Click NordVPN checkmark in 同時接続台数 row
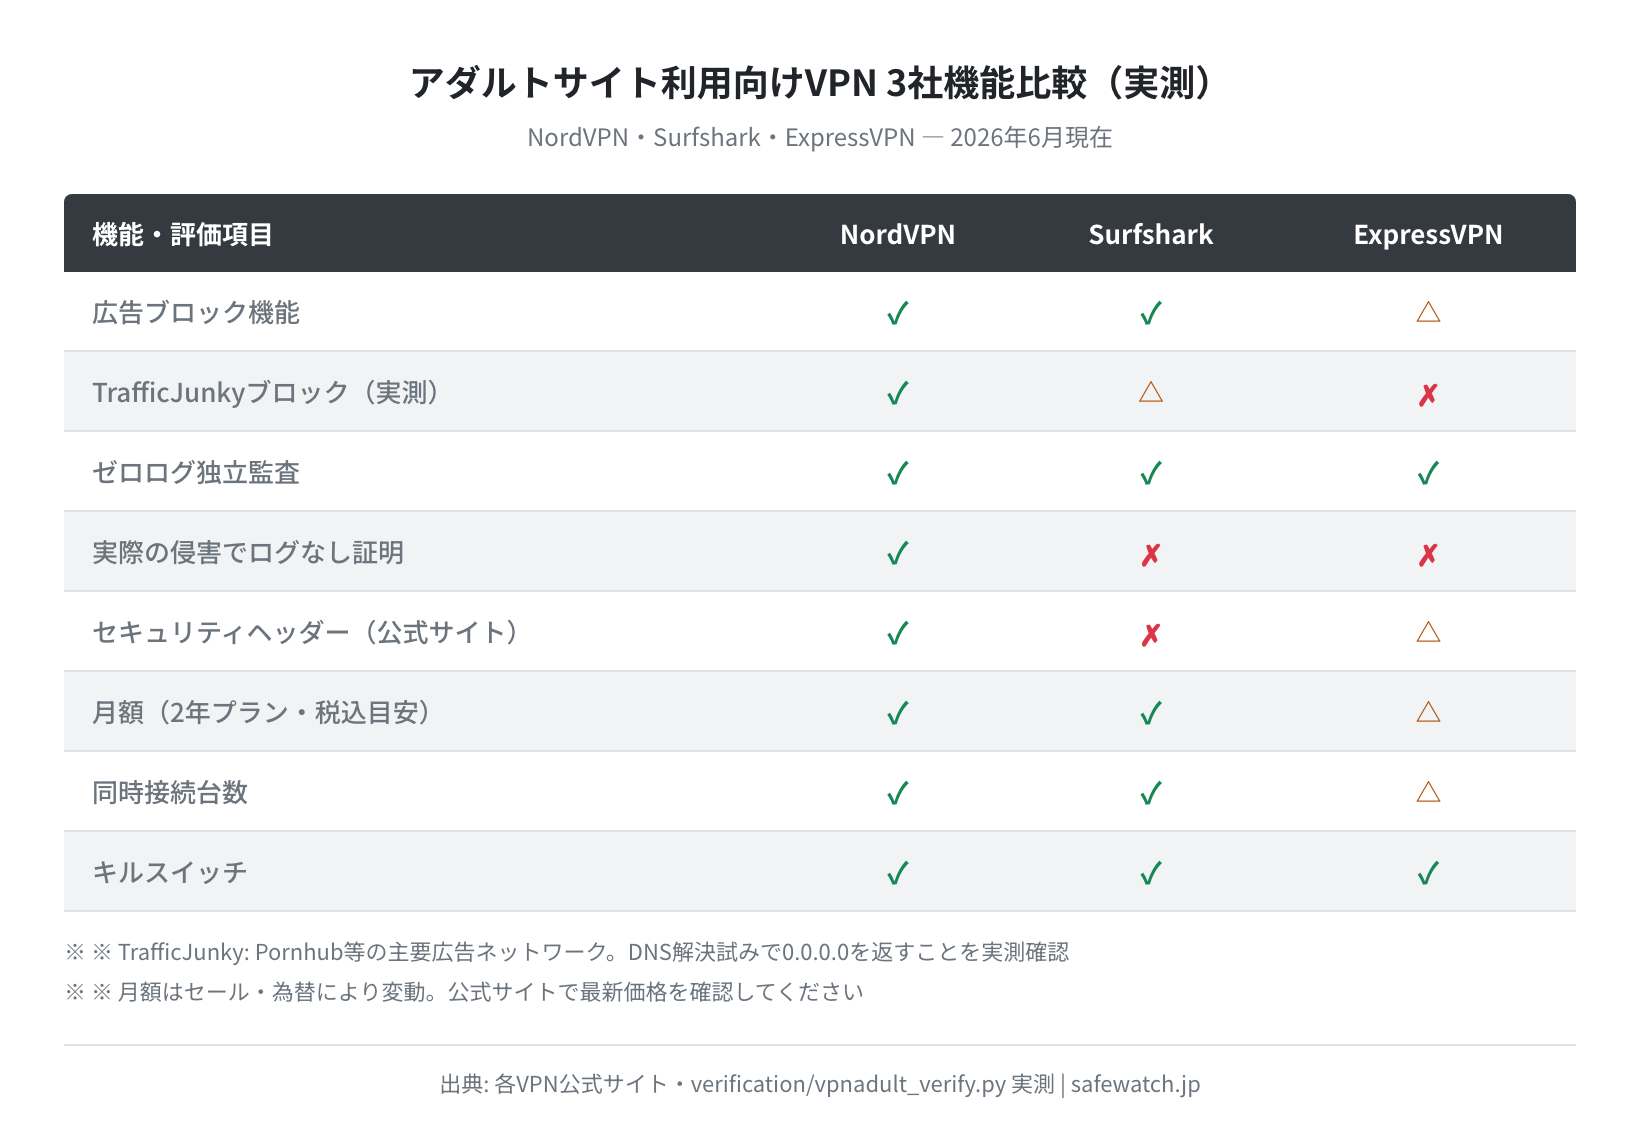 coord(898,793)
